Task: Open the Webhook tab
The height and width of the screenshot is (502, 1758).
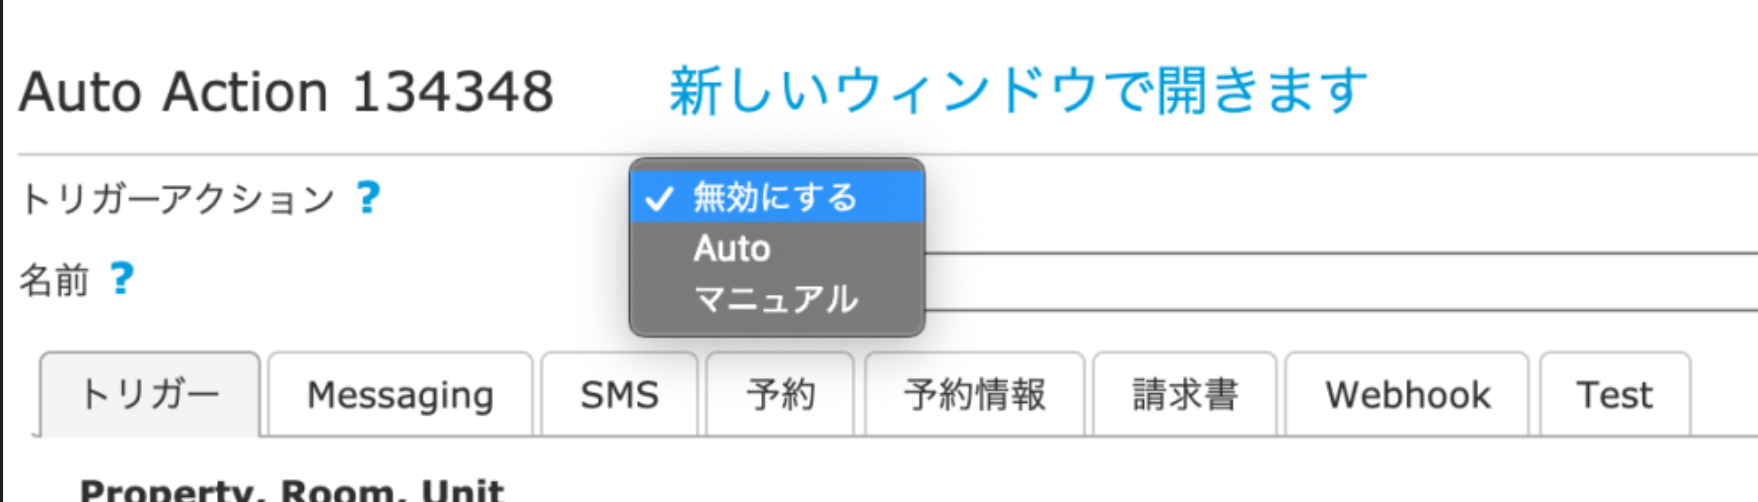Action: pos(1407,395)
